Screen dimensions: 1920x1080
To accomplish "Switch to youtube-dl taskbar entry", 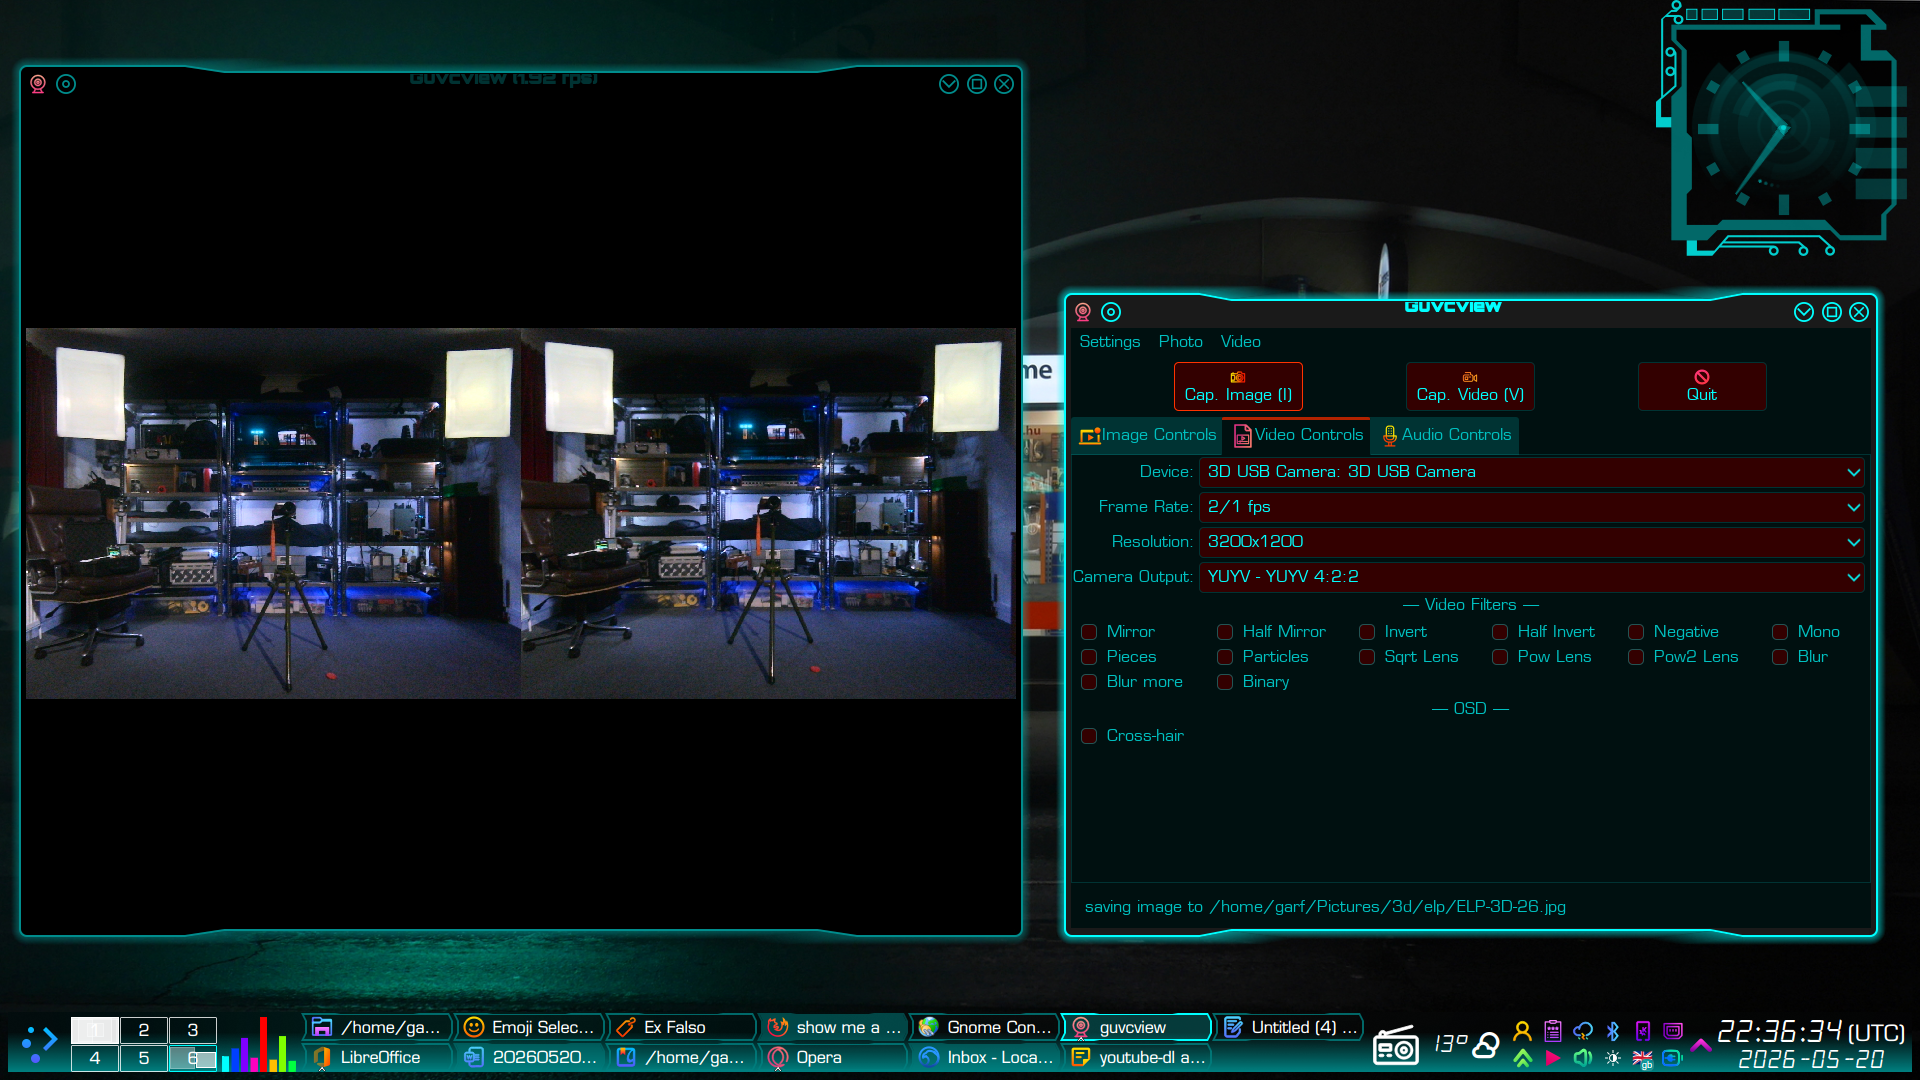I will (1138, 1057).
